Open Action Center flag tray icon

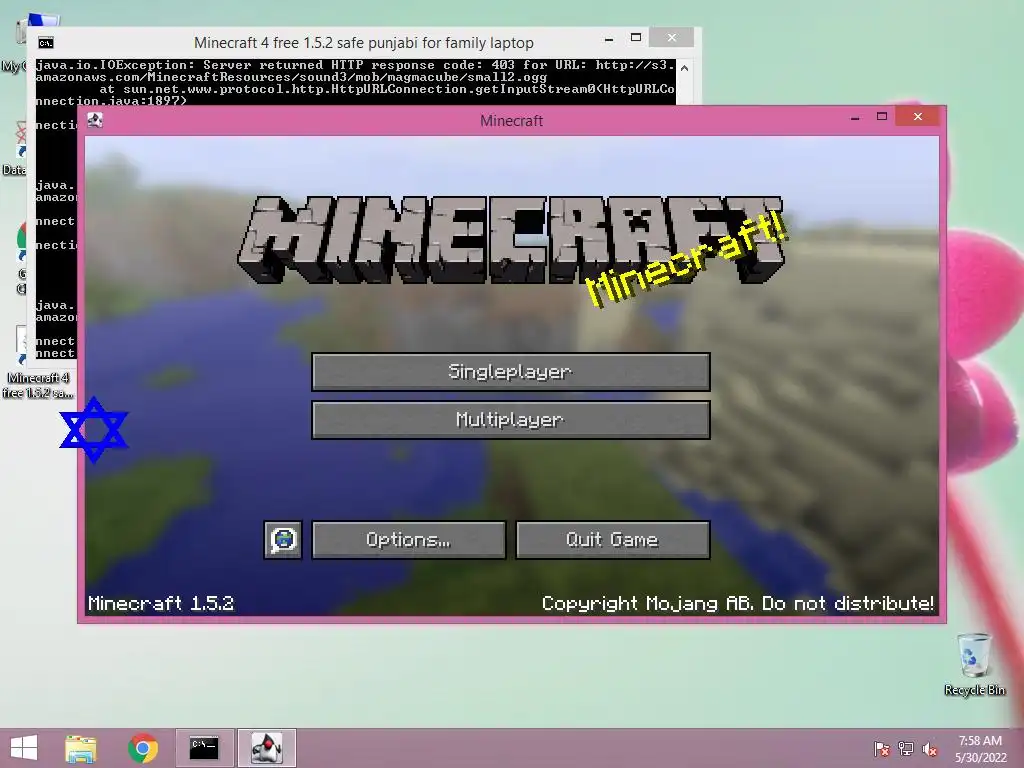point(882,748)
